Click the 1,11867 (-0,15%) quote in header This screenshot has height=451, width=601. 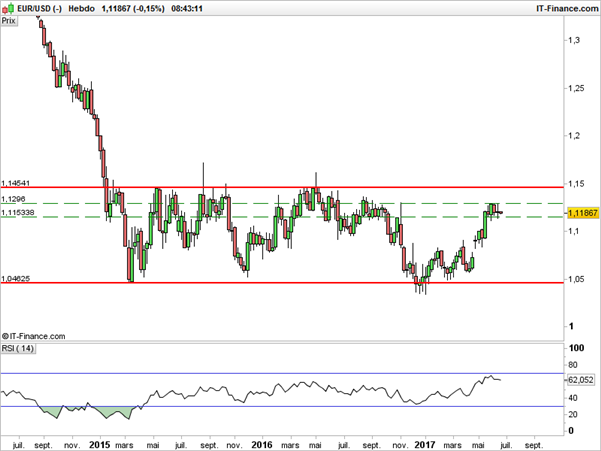point(133,8)
